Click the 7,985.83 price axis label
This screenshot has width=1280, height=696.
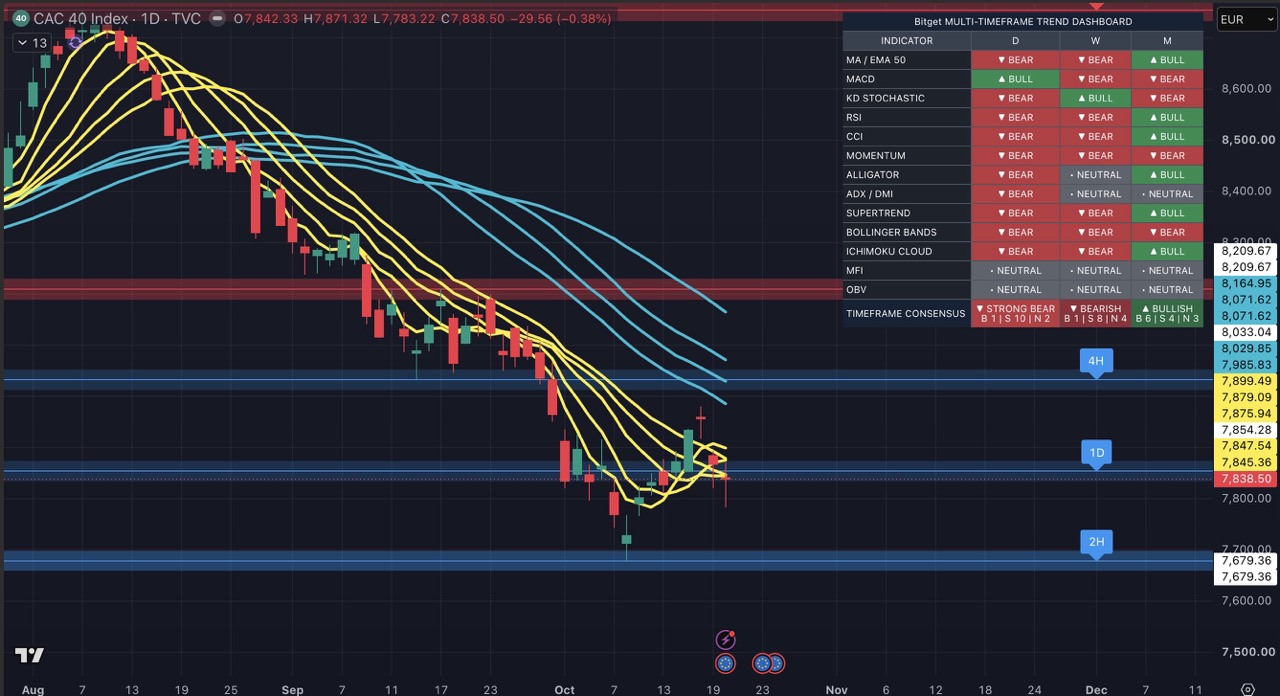1246,365
